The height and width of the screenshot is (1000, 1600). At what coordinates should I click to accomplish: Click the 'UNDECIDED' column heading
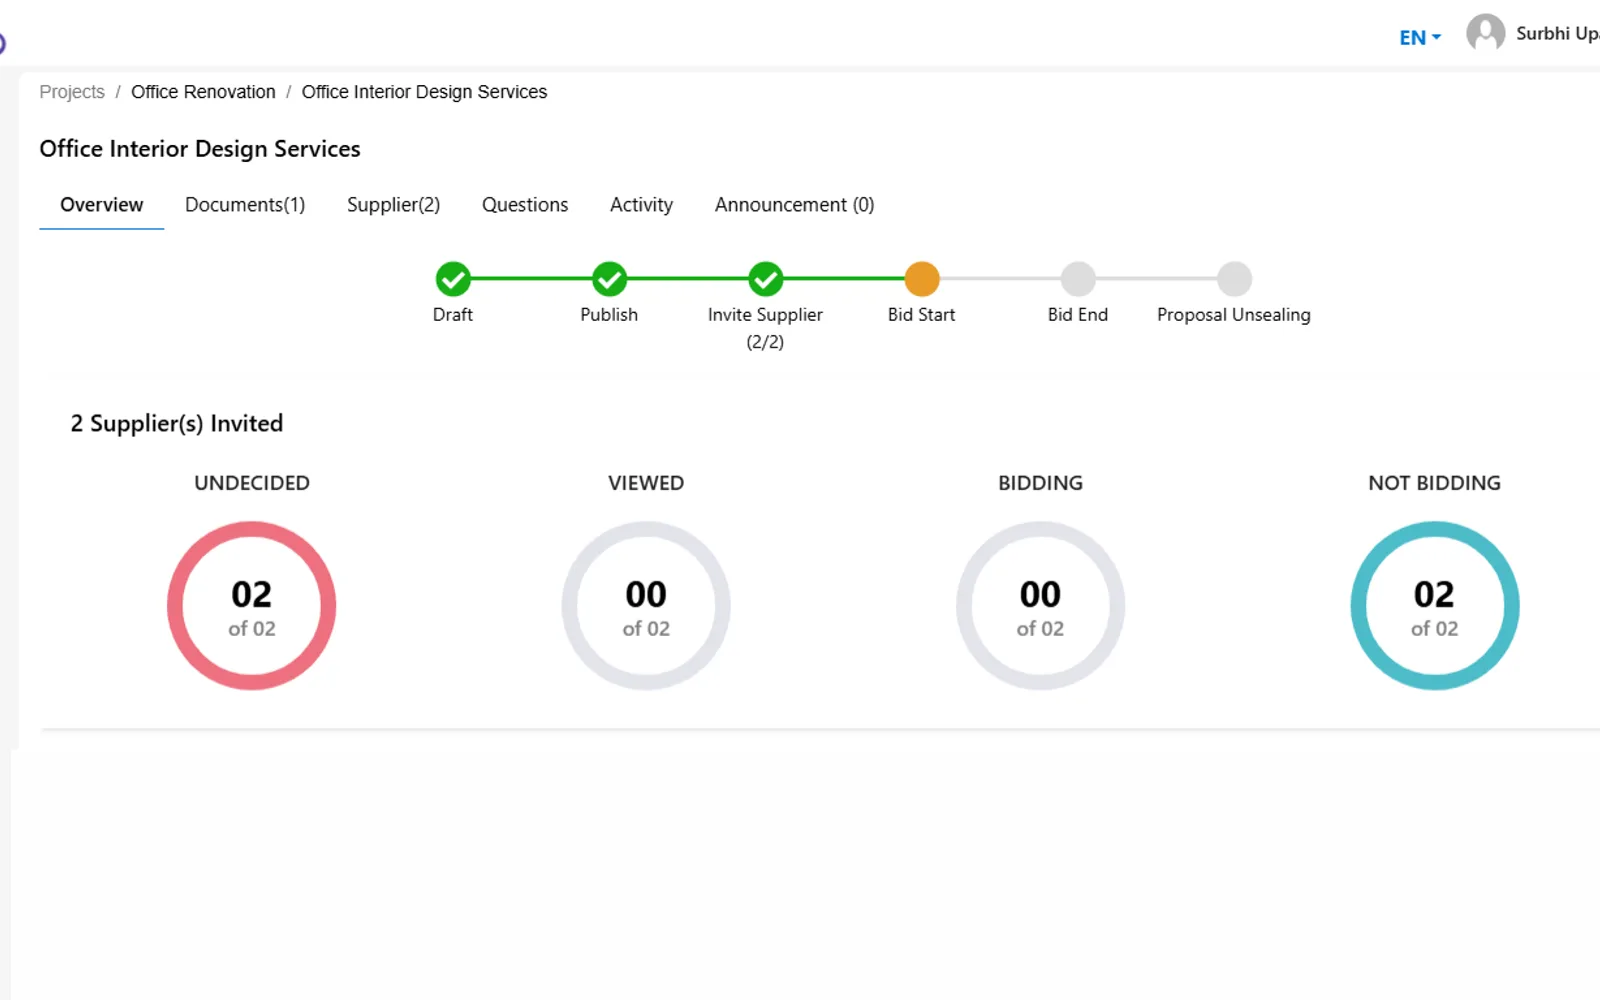(x=252, y=483)
